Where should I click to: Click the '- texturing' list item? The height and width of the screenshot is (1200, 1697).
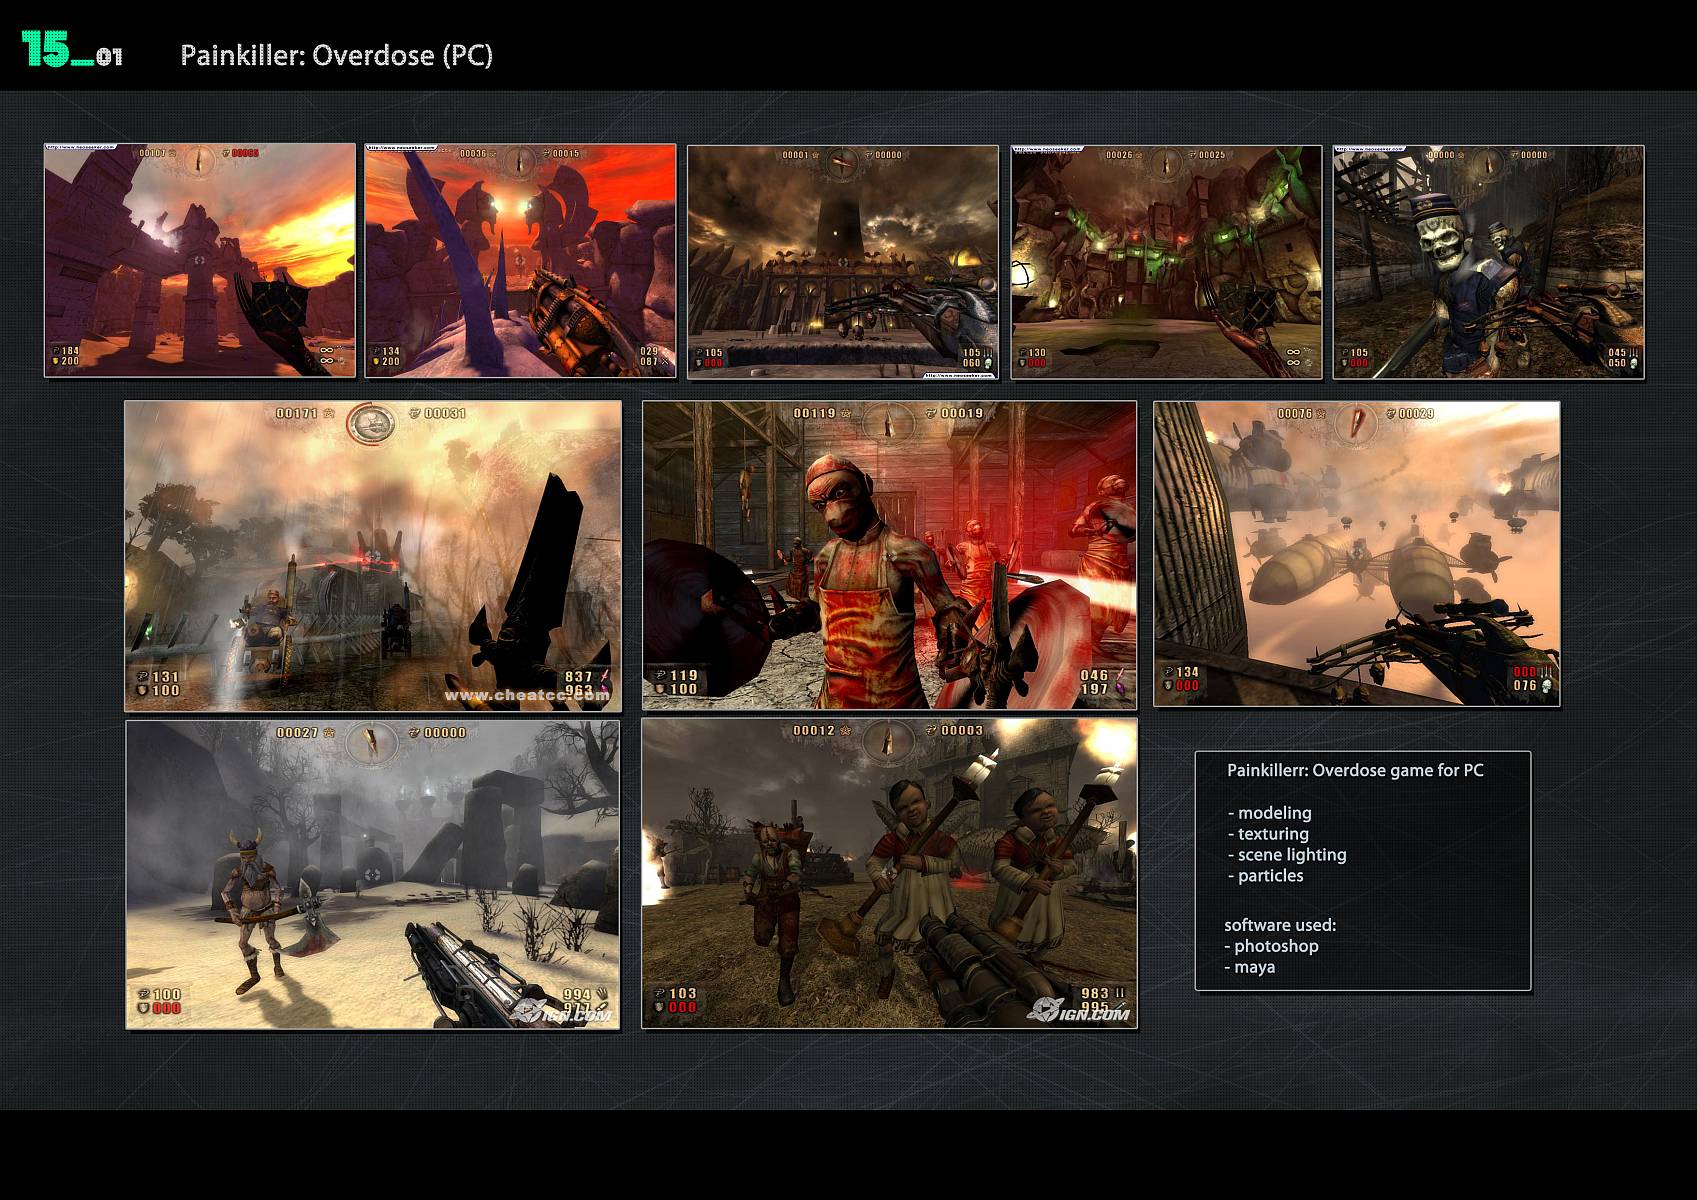(x=1268, y=834)
